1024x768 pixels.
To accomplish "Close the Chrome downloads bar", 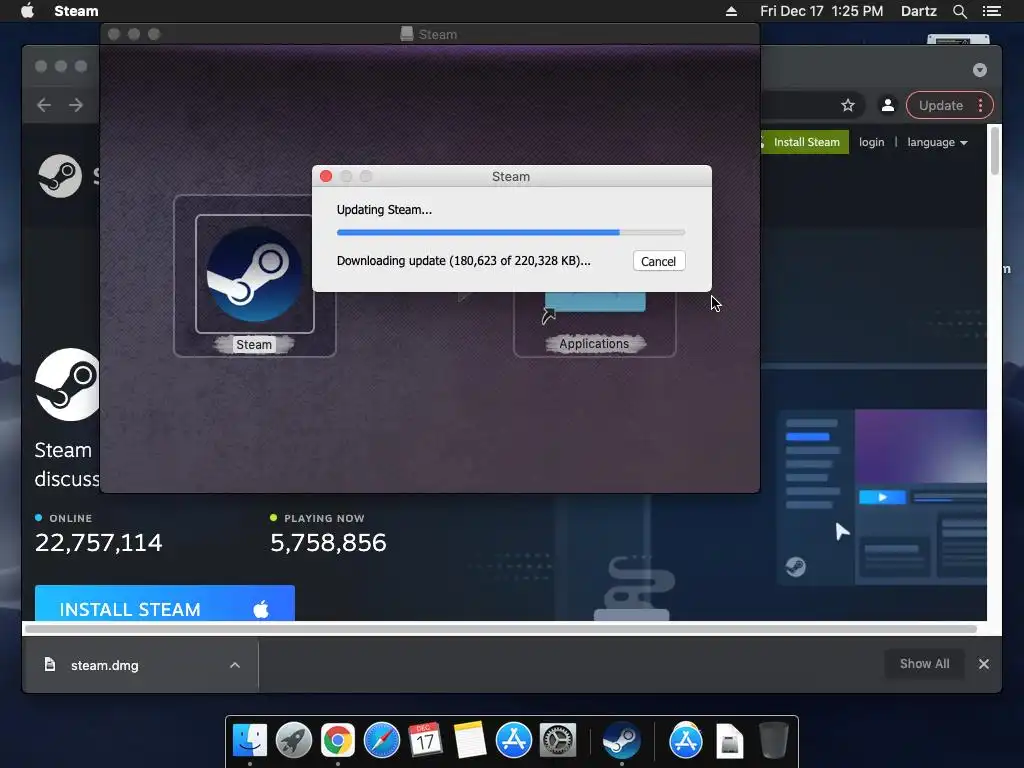I will (x=984, y=664).
